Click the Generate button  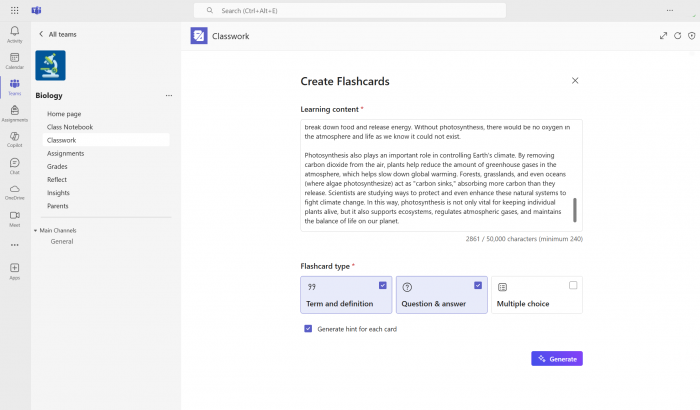[x=556, y=358]
